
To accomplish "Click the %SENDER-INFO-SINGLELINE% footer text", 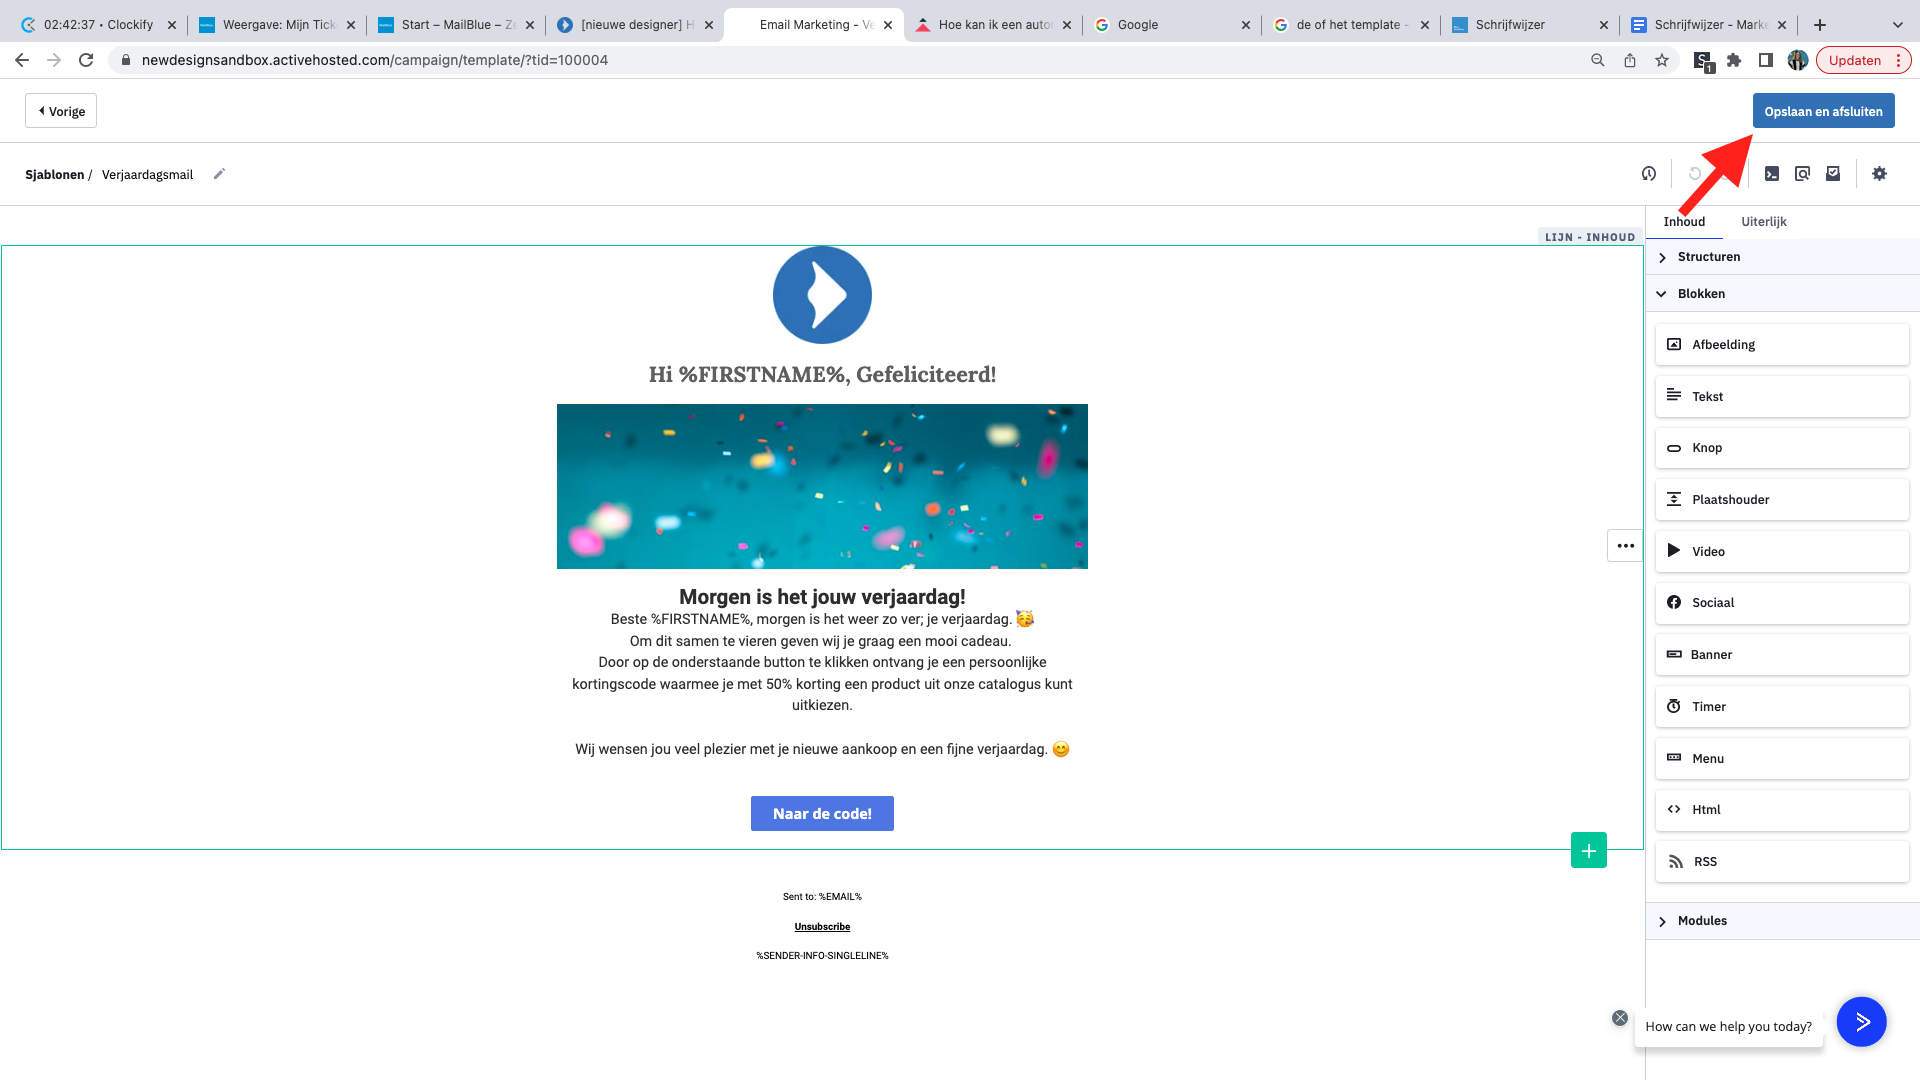I will [822, 956].
